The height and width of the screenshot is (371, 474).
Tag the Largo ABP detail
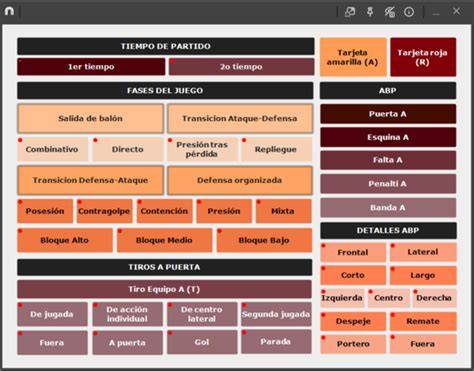point(423,275)
